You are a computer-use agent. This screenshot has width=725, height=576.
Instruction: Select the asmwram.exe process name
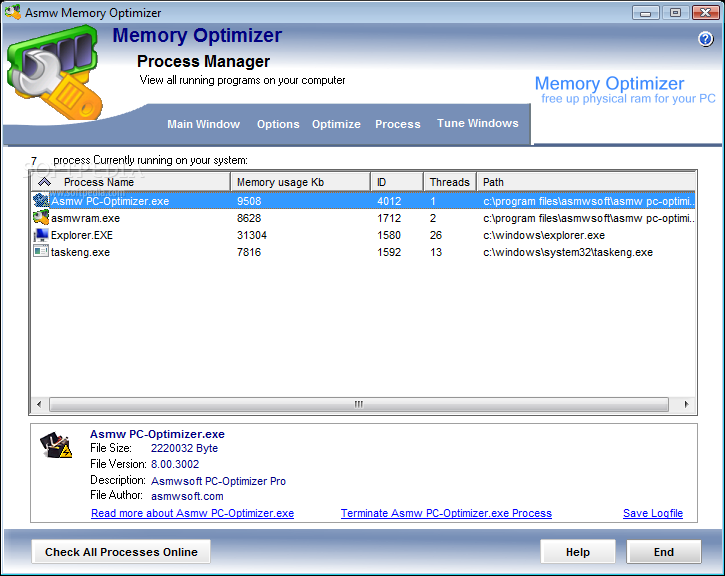coord(86,218)
